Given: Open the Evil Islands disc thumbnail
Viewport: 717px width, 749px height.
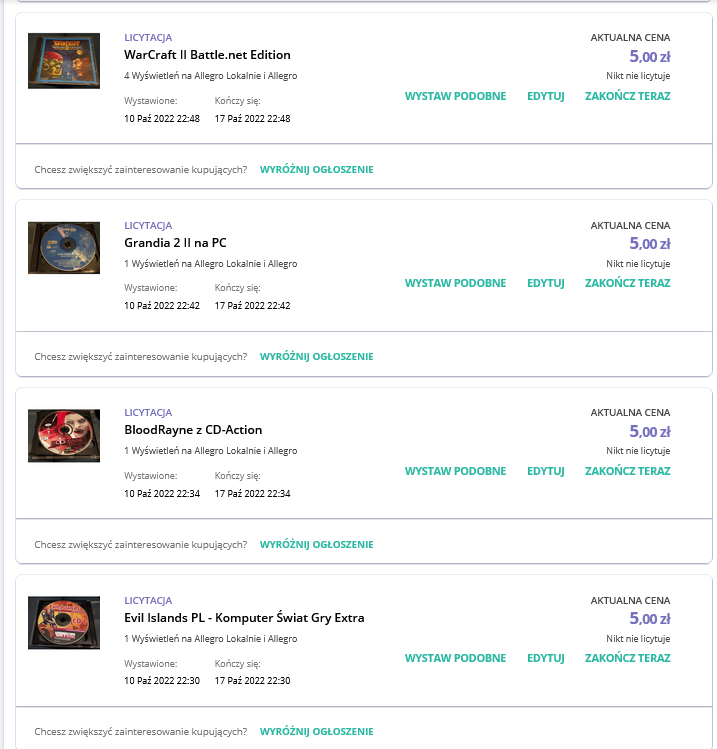Looking at the screenshot, I should (64, 623).
